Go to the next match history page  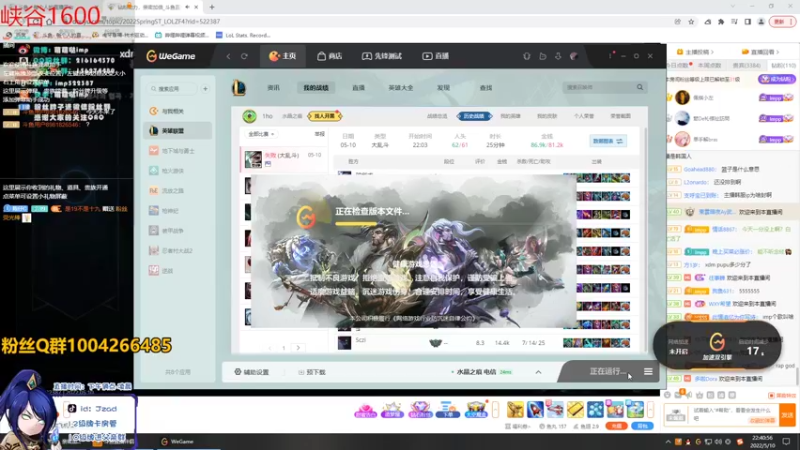click(x=298, y=348)
